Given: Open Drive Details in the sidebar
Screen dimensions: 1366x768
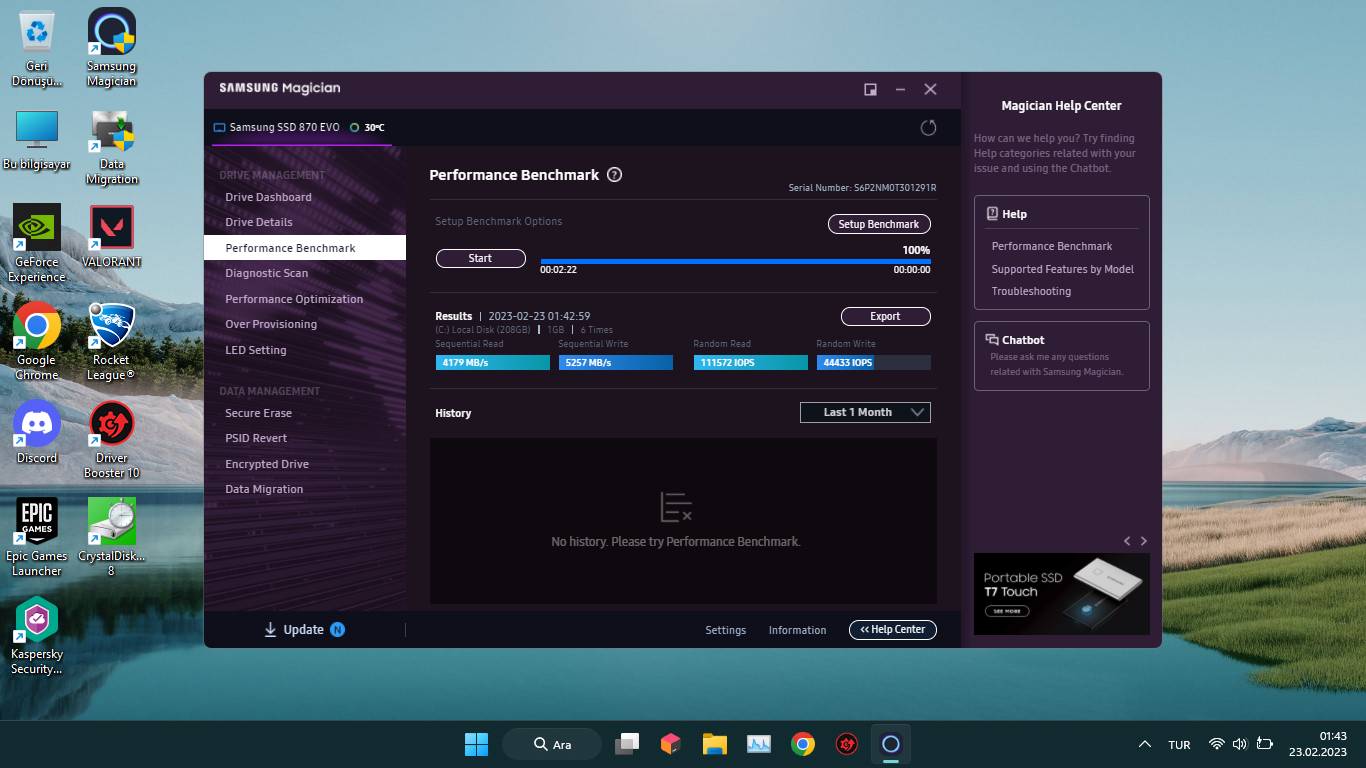Looking at the screenshot, I should point(305,222).
